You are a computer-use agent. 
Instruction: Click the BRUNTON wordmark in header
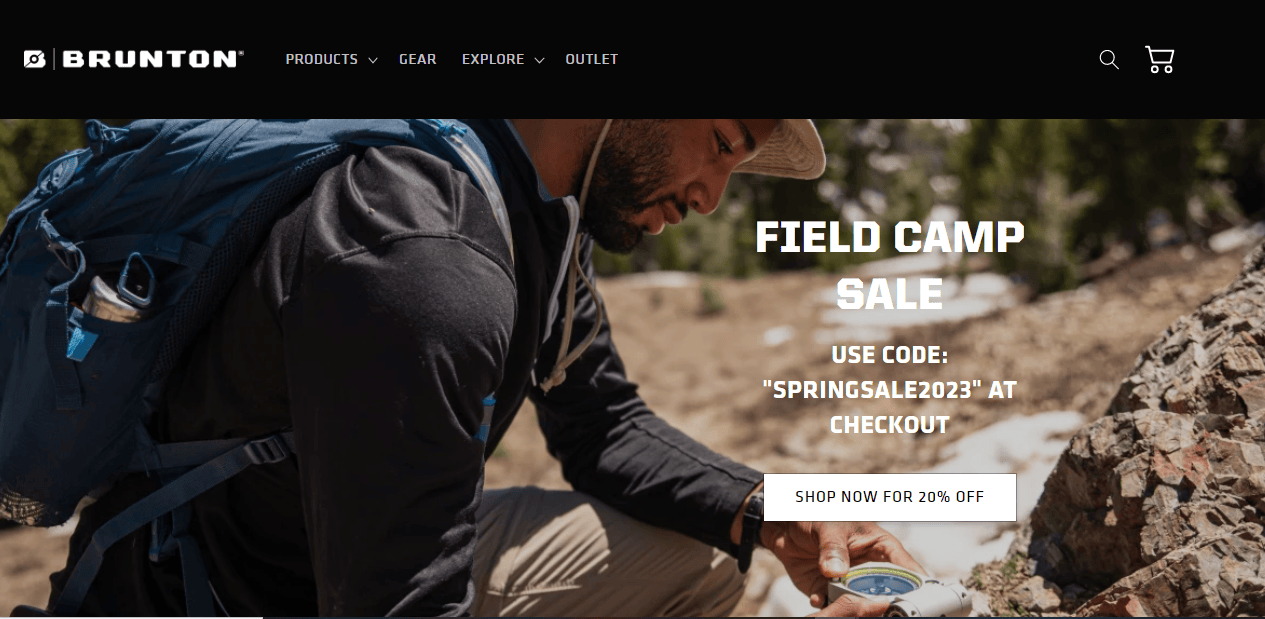[x=152, y=60]
